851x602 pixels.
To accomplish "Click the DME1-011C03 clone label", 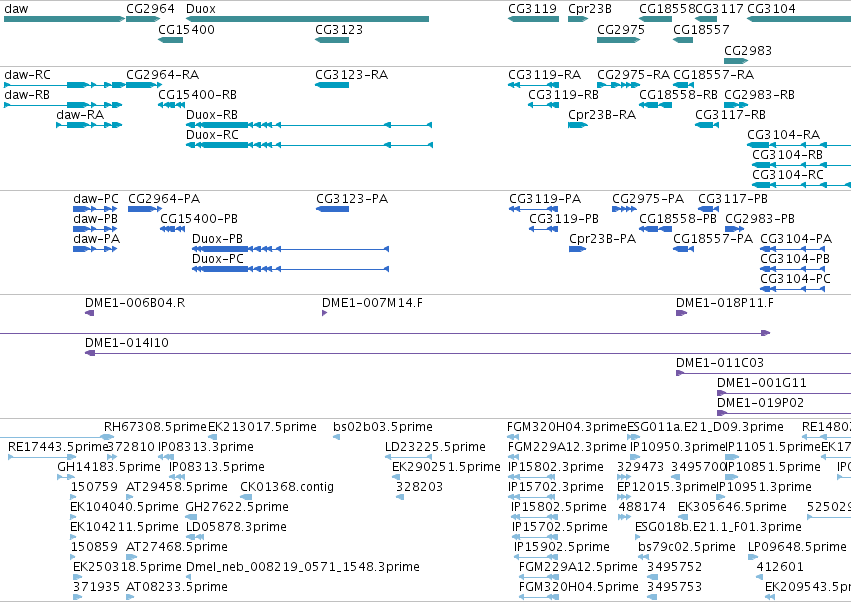I will [720, 363].
